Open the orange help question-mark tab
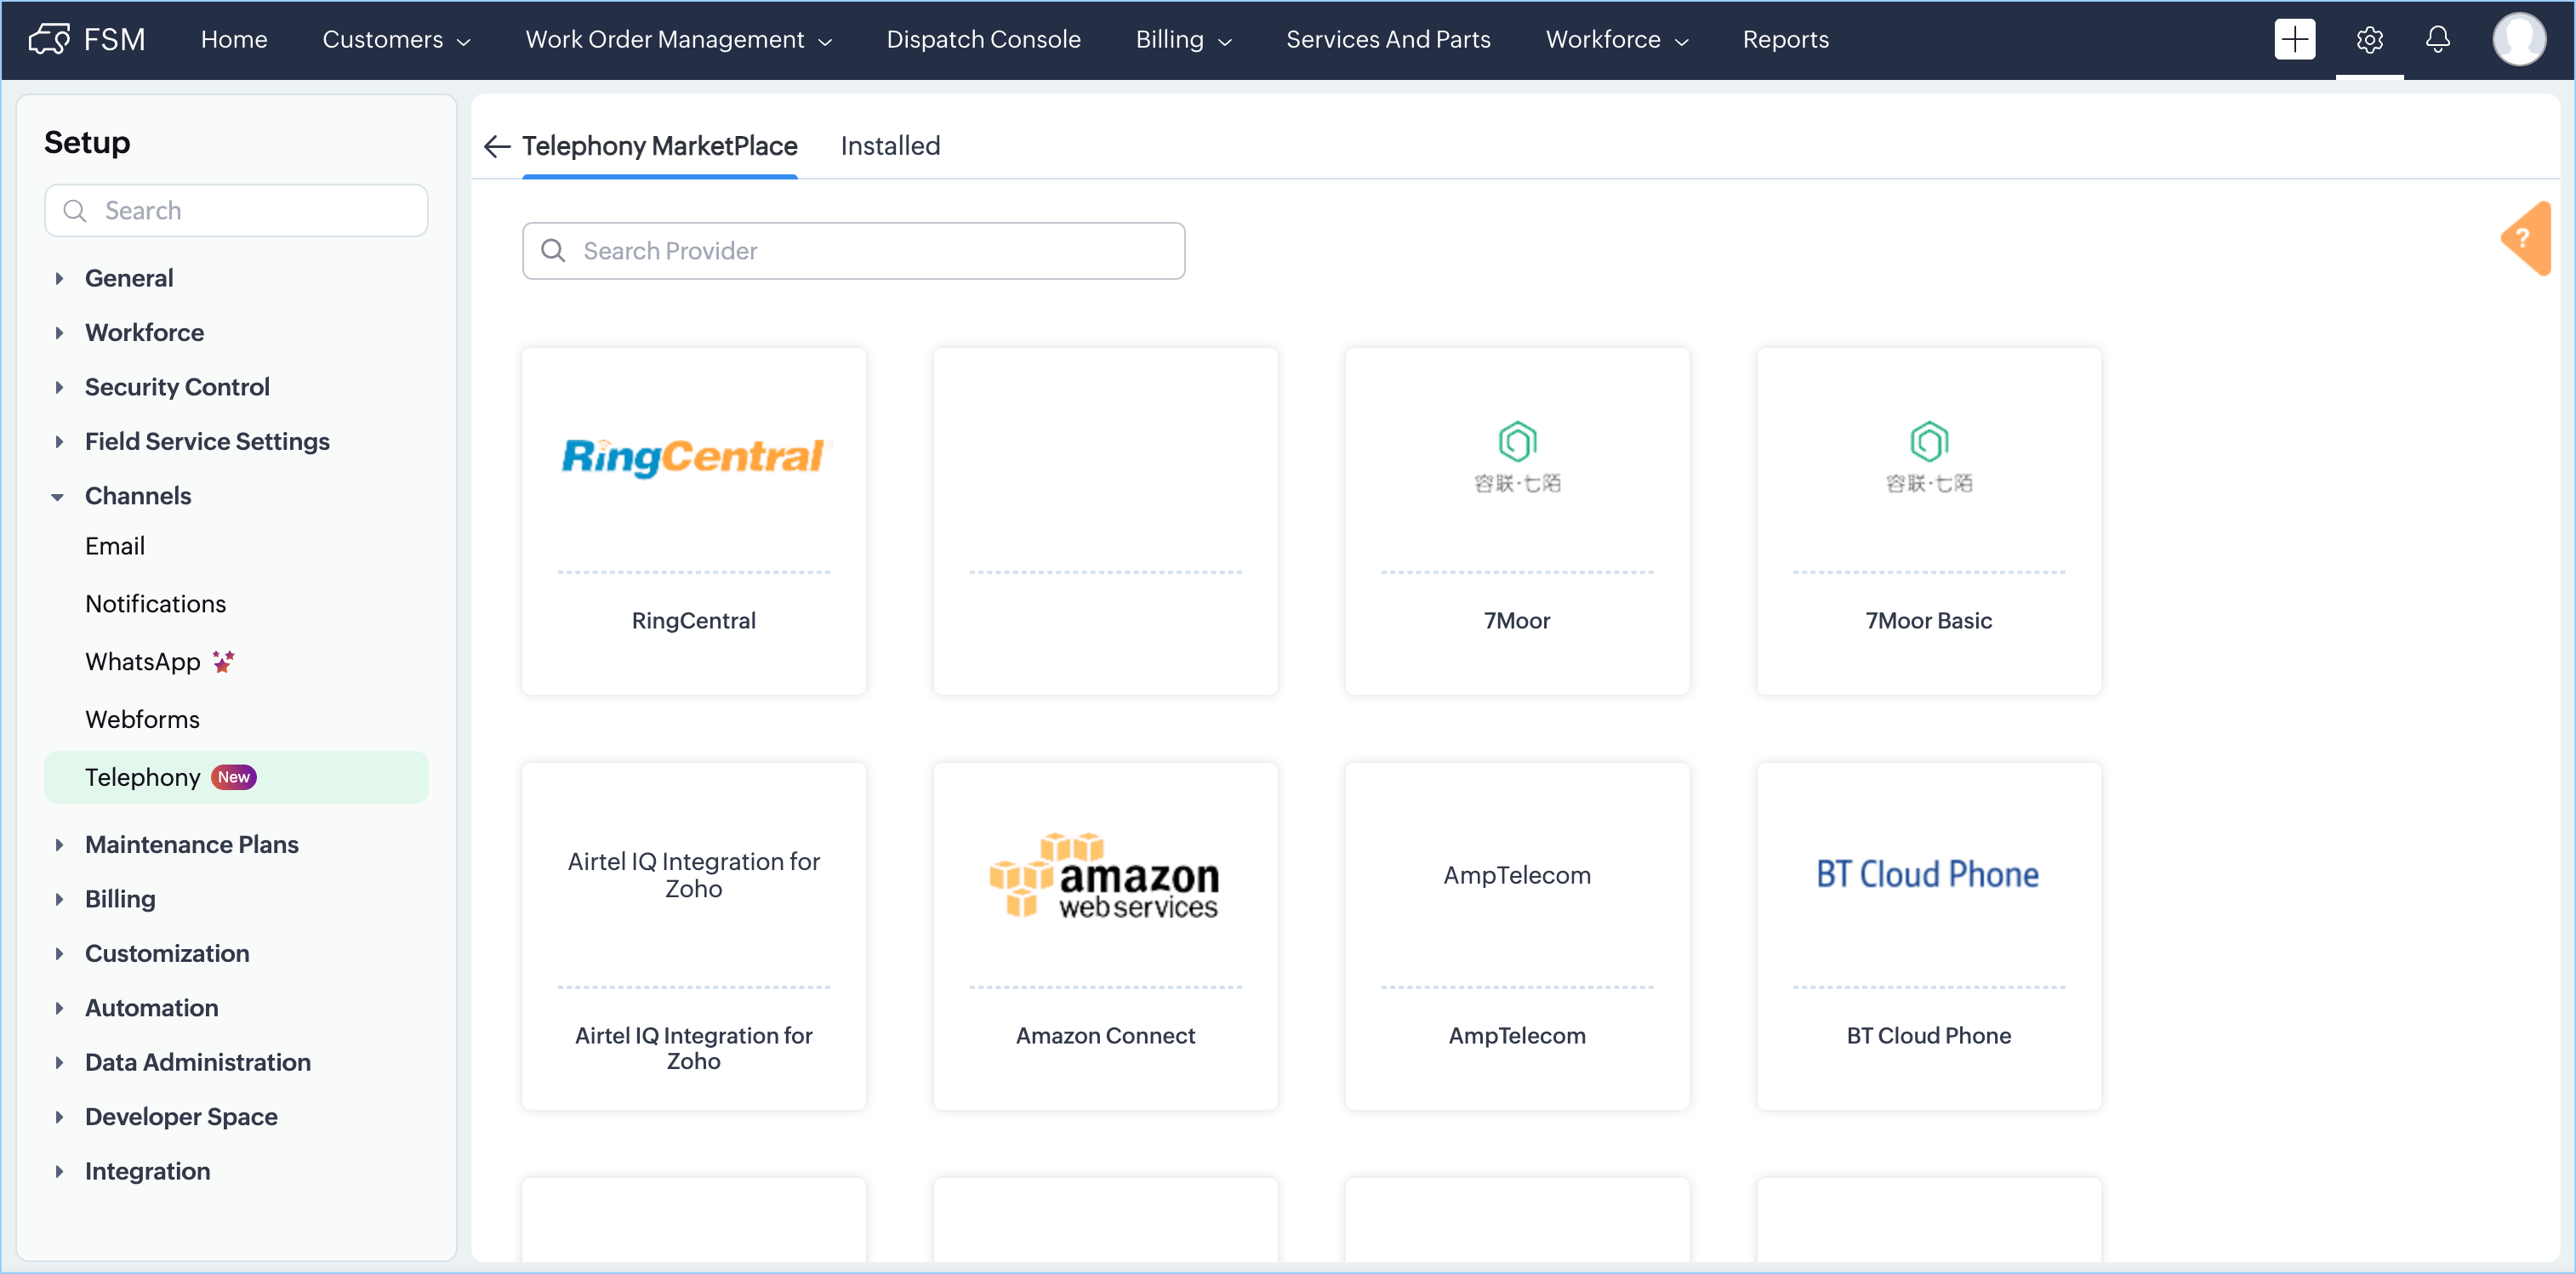The height and width of the screenshot is (1274, 2576). 2525,238
